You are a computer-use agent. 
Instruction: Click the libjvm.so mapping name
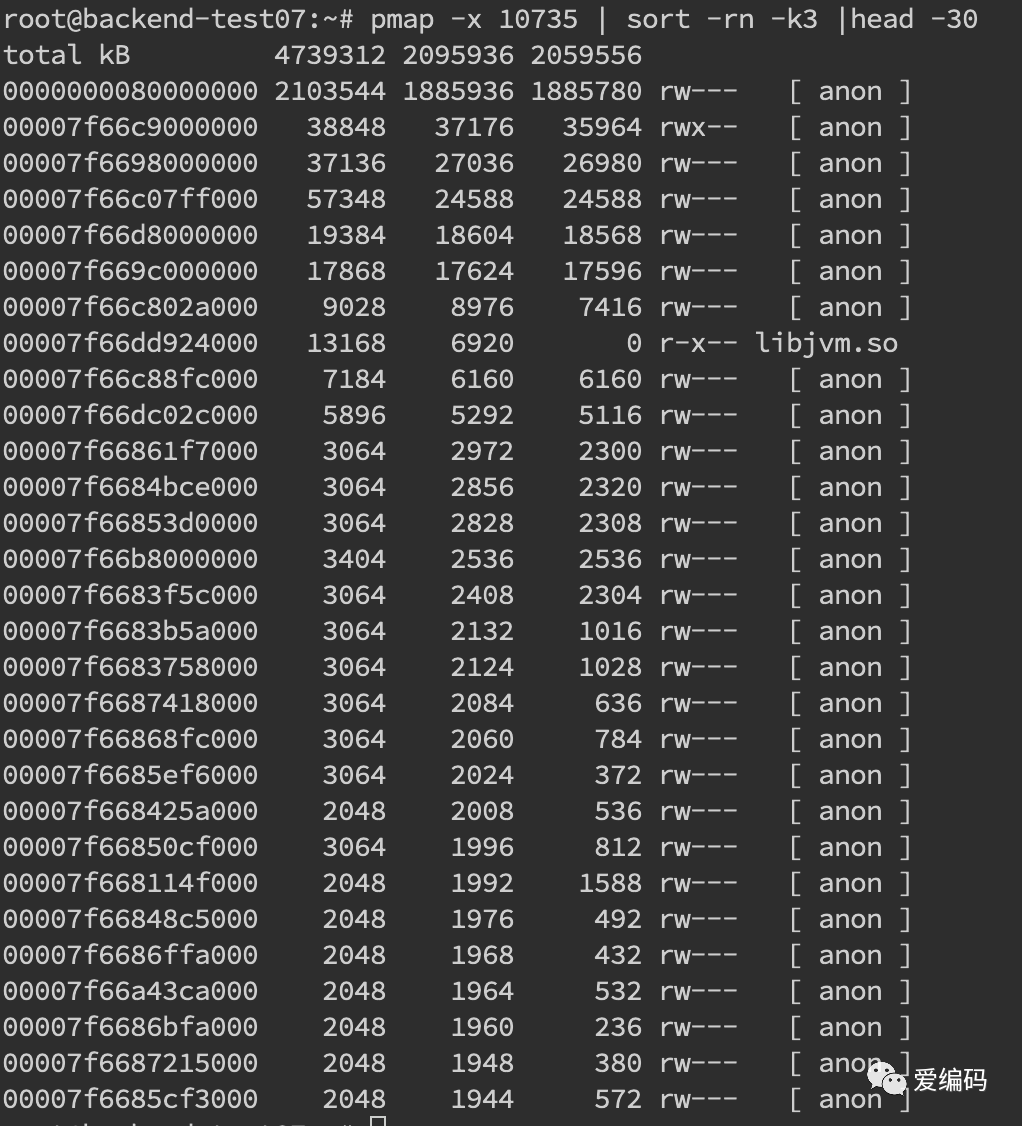(826, 343)
